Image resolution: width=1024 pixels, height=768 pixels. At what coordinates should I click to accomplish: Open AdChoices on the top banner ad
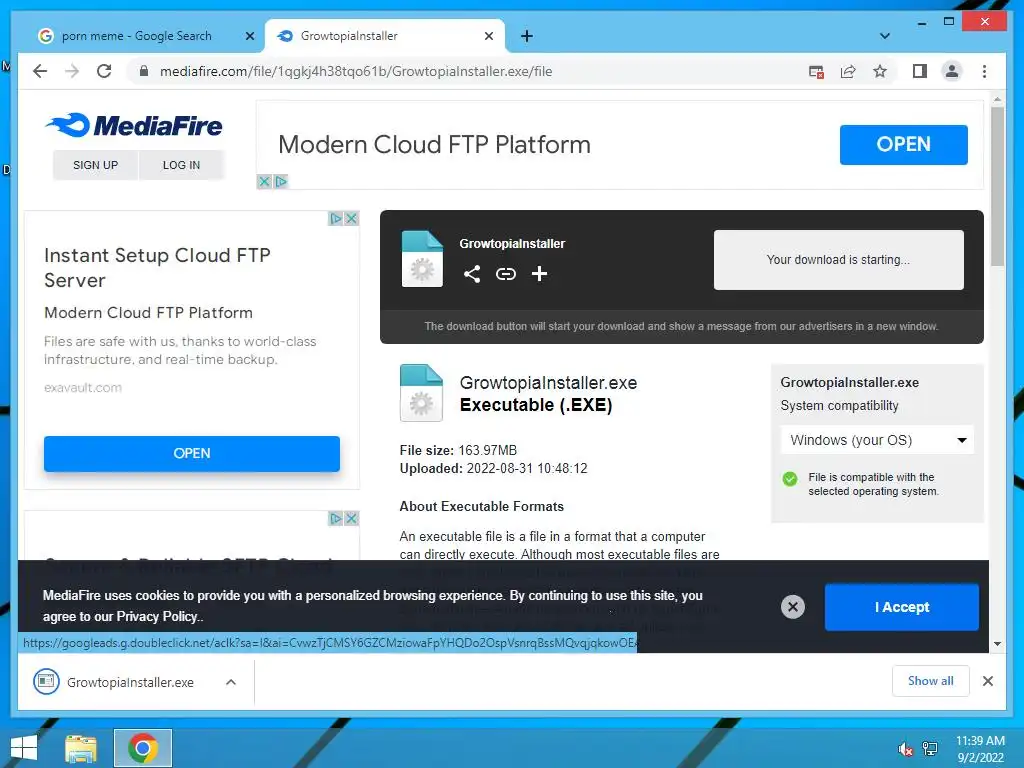point(281,182)
